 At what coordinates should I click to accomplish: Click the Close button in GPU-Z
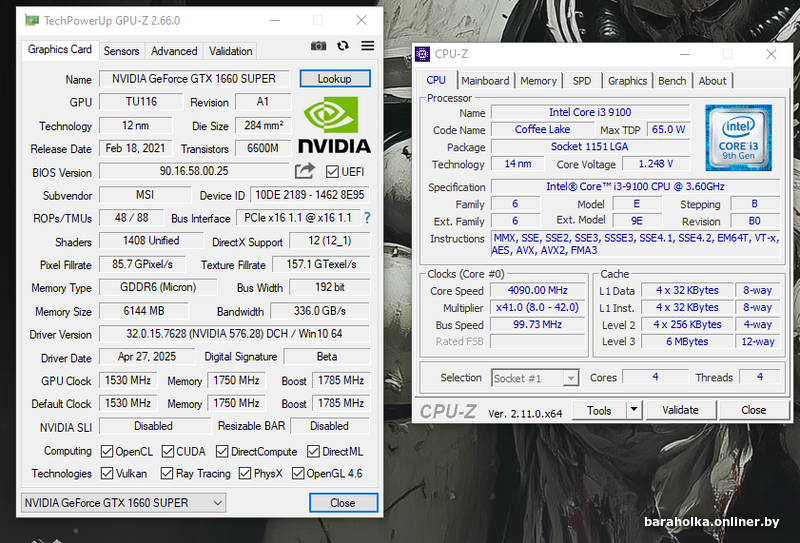pos(343,503)
